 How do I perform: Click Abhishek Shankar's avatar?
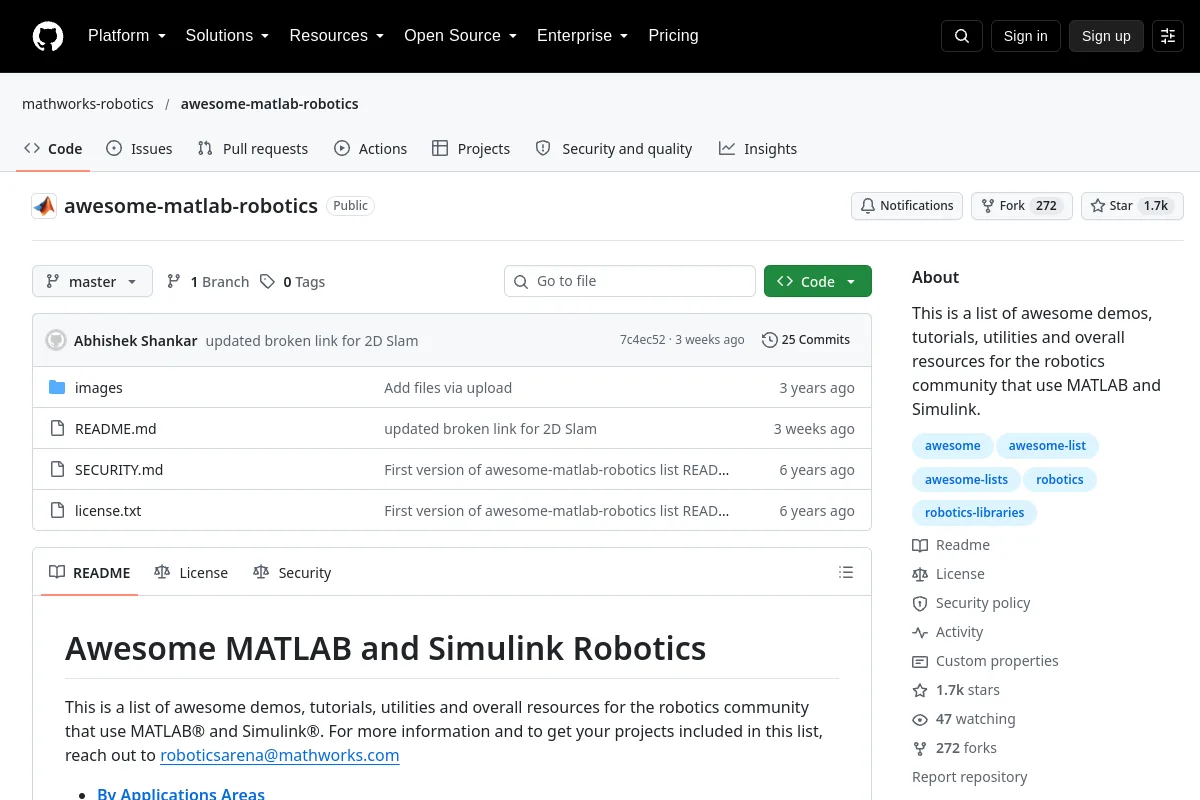point(56,340)
